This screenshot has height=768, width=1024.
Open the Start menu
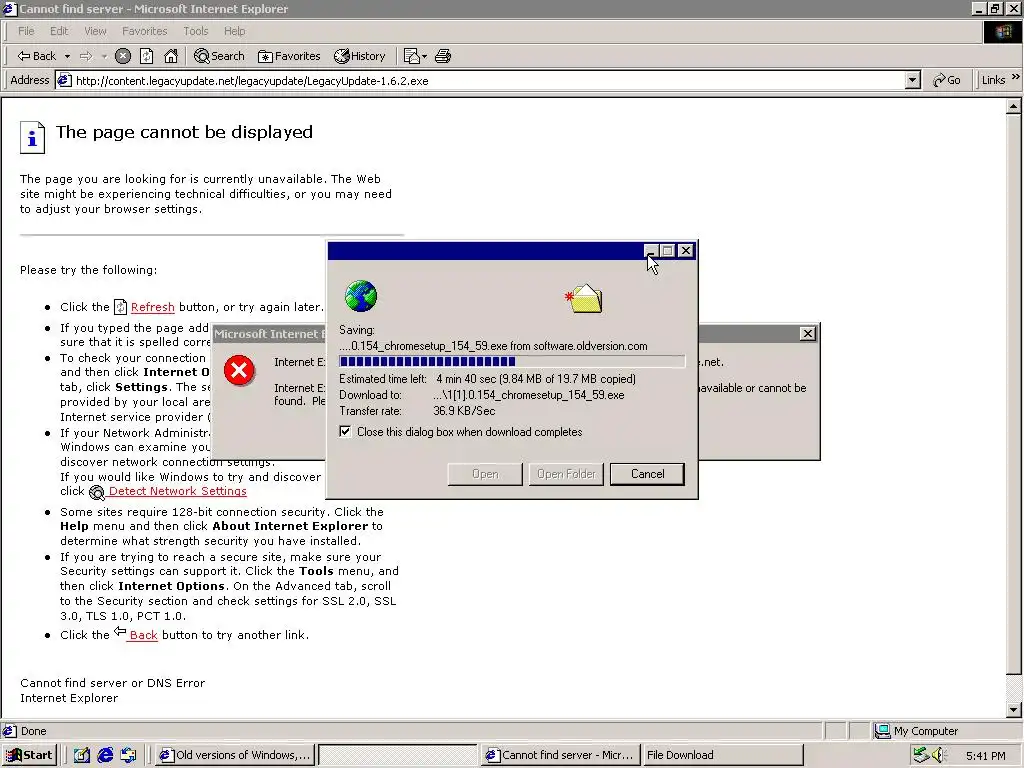[x=29, y=756]
